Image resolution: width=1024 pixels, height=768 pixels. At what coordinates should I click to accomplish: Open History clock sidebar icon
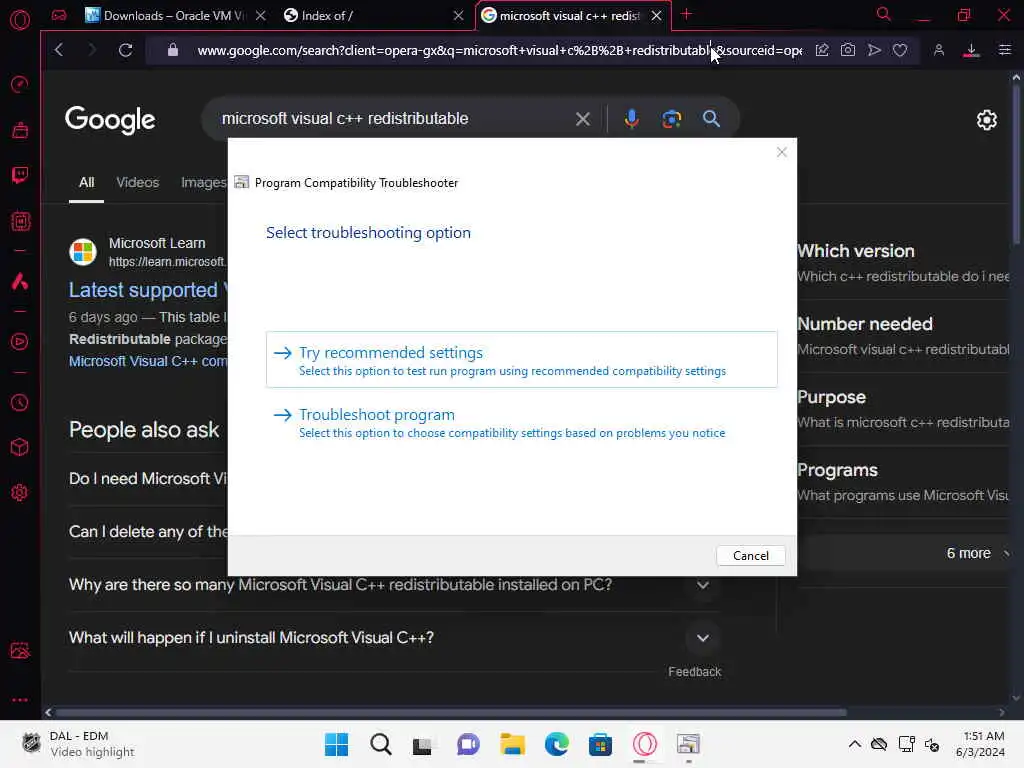click(x=20, y=402)
